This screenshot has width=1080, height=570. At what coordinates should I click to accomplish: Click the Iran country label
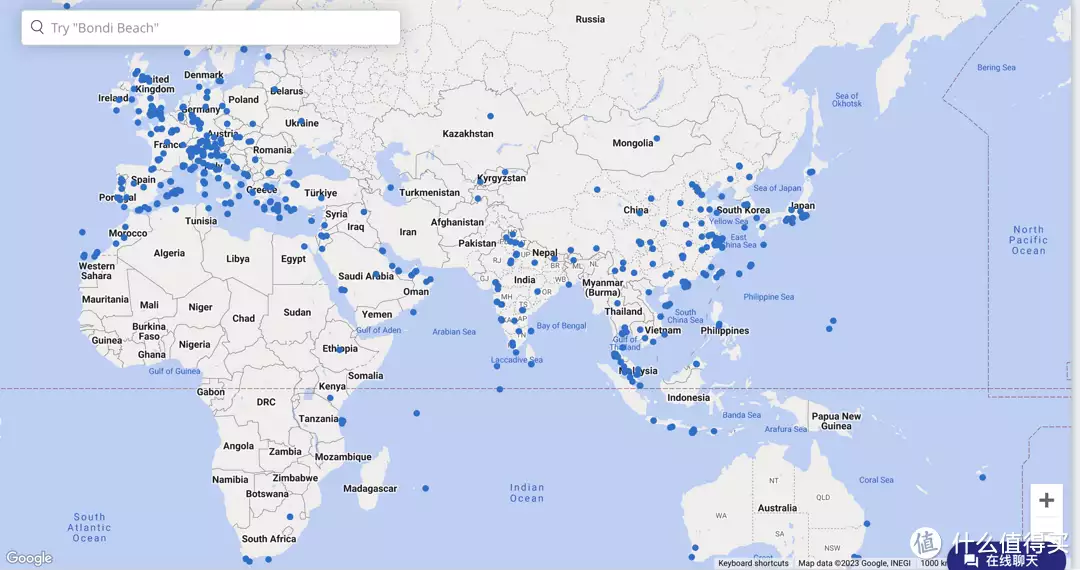[408, 232]
